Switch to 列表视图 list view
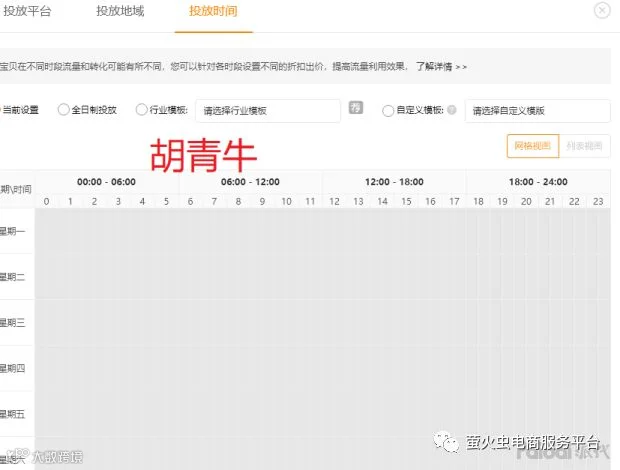This screenshot has width=620, height=470. click(584, 146)
